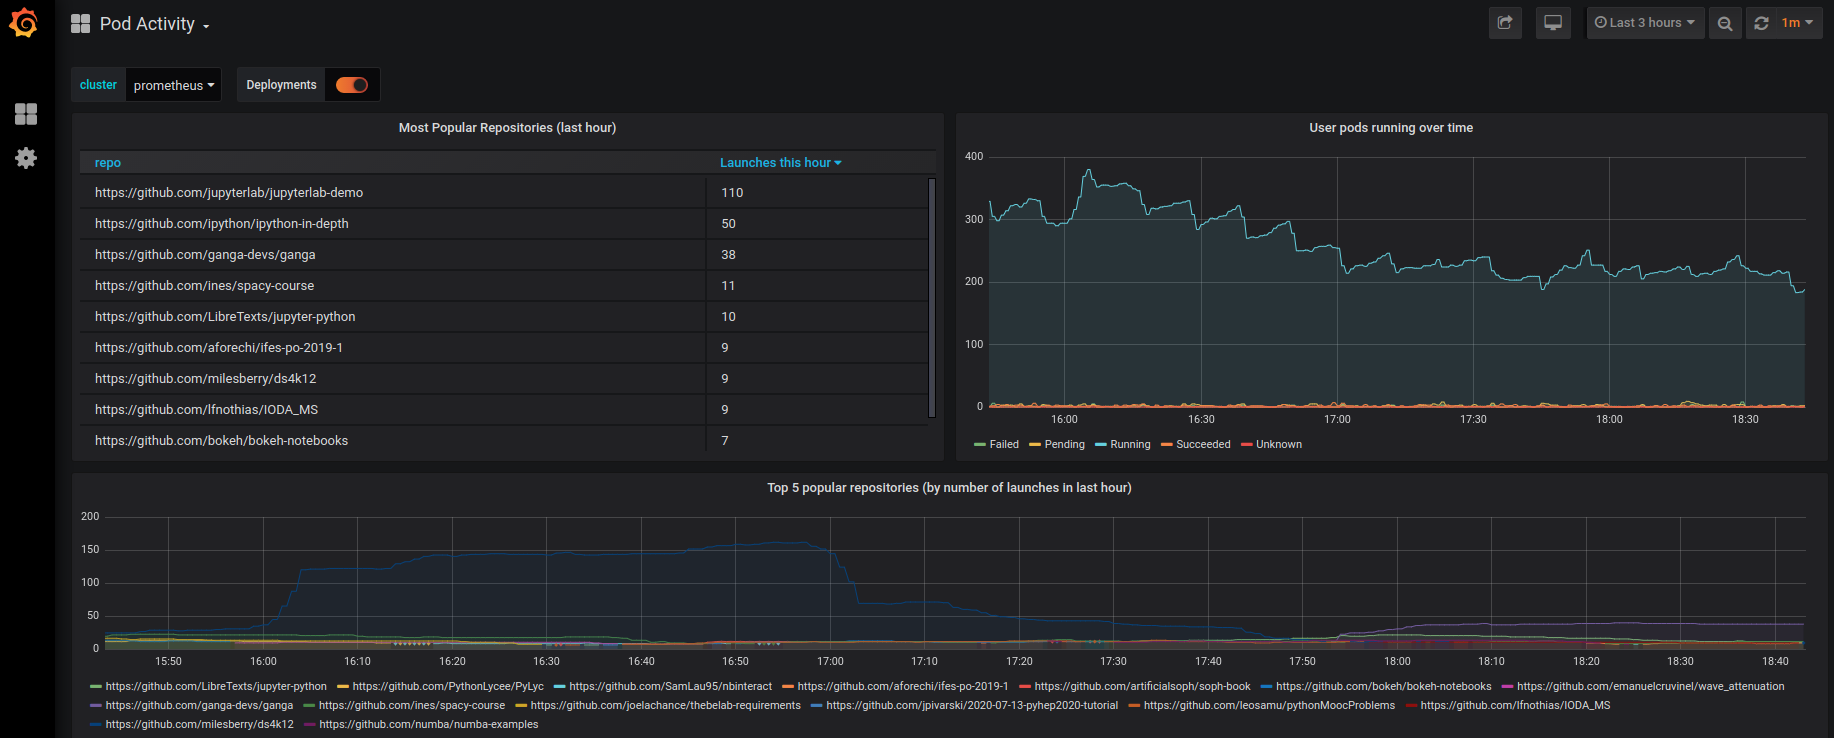
Task: Open the 1m refresh interval dropdown
Action: (x=1797, y=23)
